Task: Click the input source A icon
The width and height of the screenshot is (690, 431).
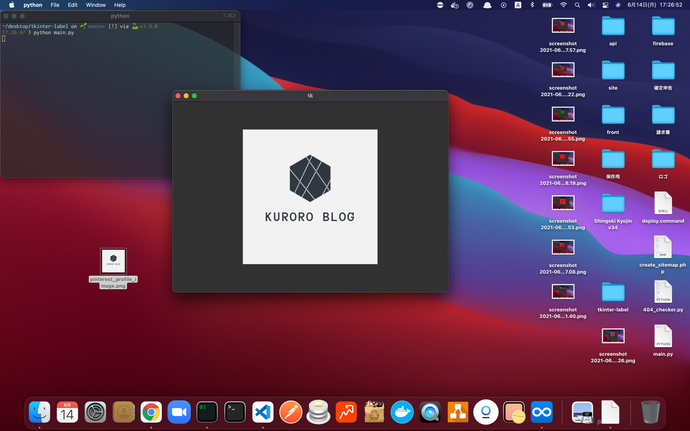Action: [x=518, y=5]
